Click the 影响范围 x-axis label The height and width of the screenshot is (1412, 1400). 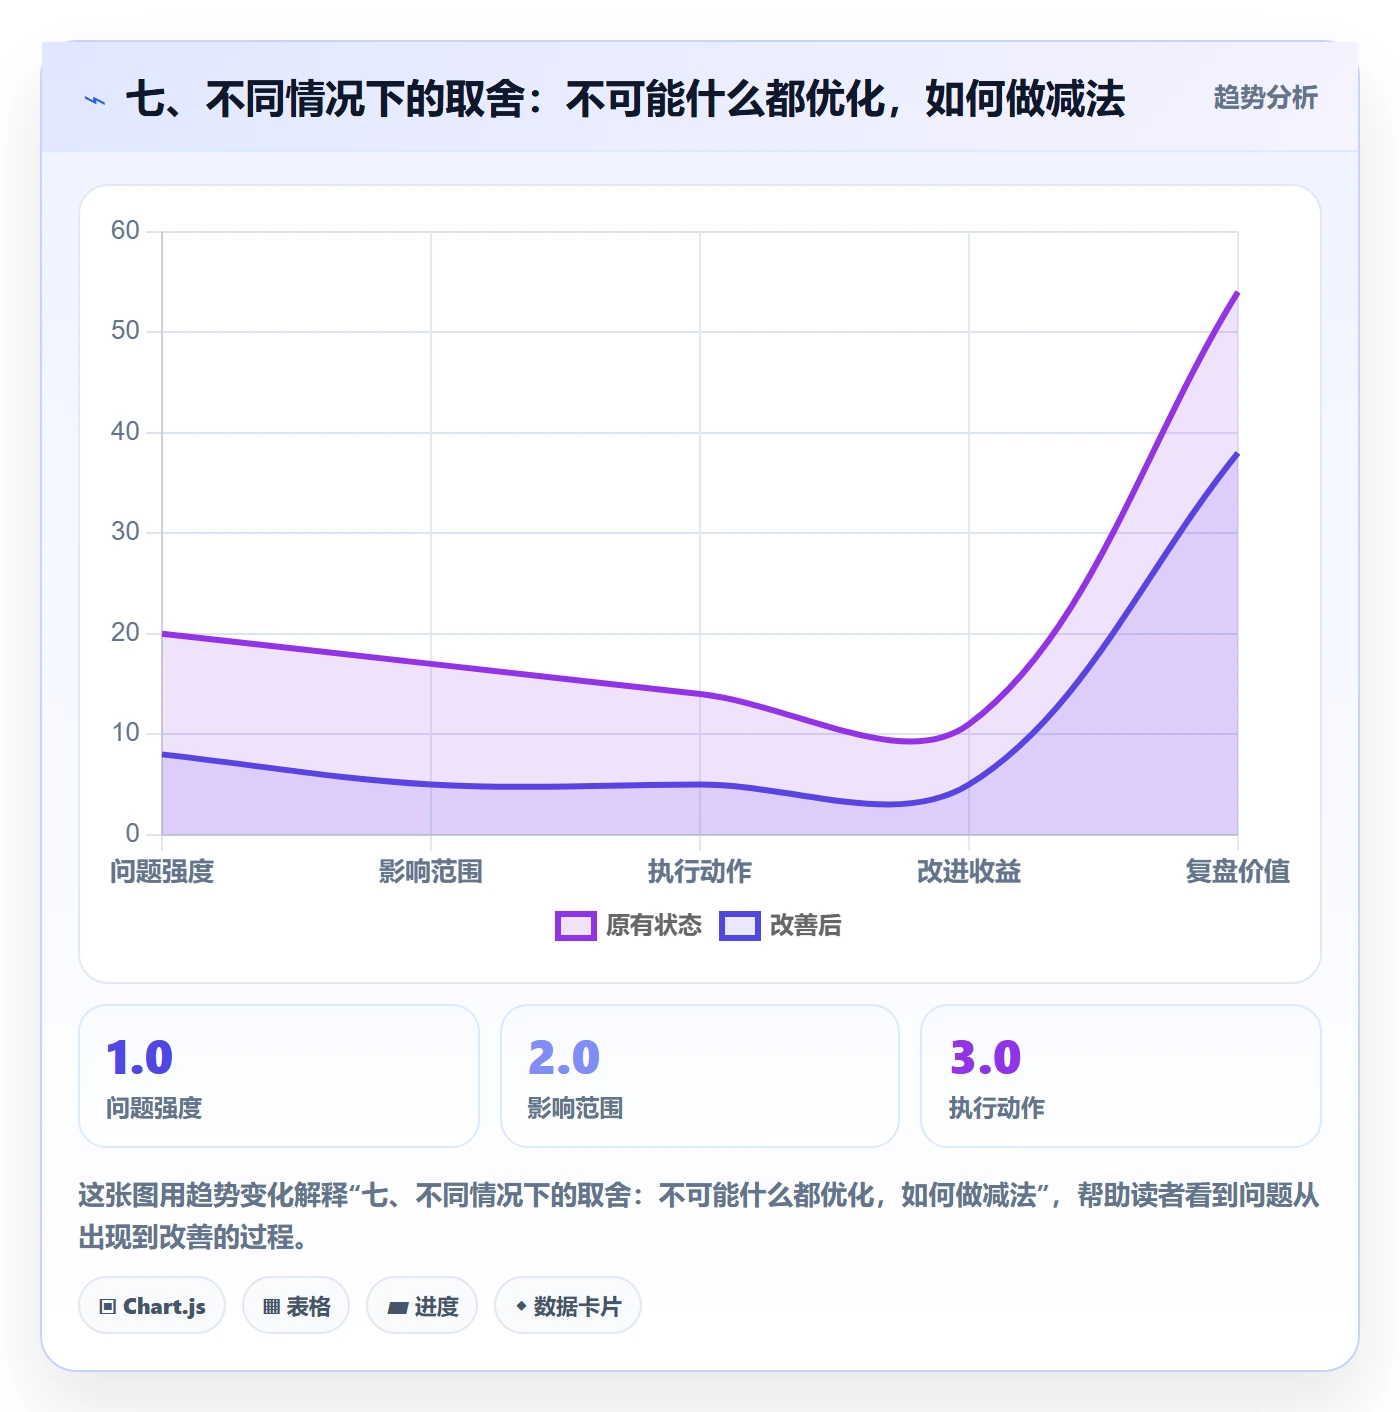(x=431, y=871)
